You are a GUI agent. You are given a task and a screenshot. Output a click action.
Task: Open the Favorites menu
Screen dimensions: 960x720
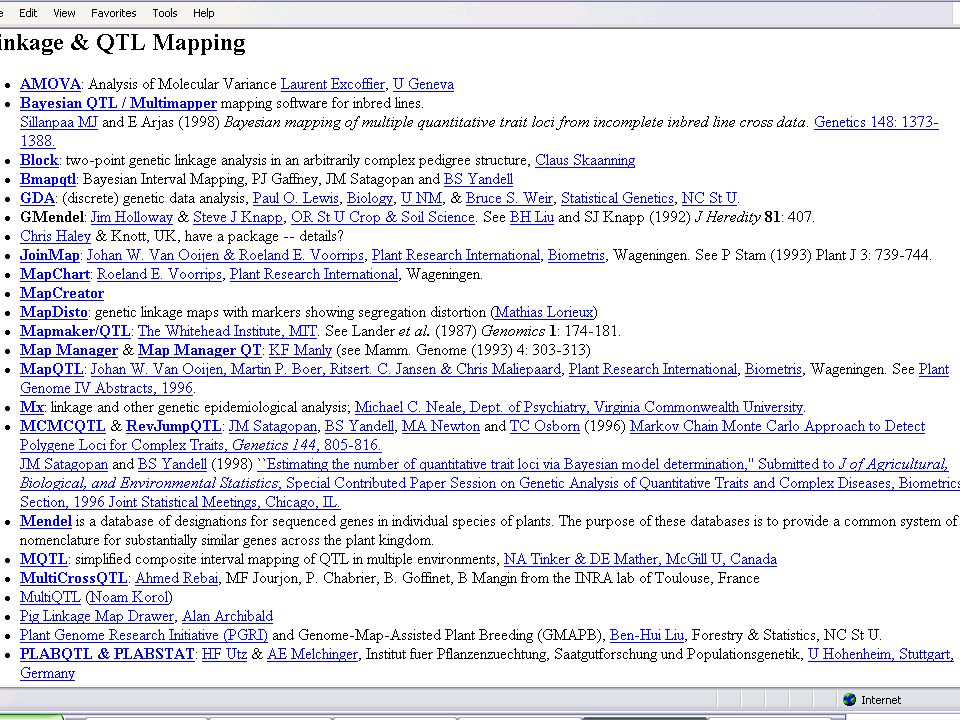coord(113,13)
